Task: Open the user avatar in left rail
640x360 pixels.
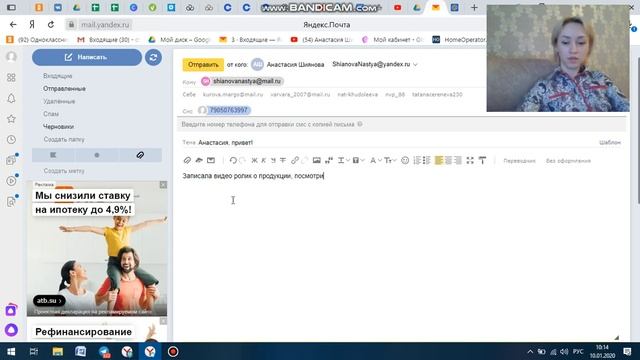Action: tap(11, 57)
